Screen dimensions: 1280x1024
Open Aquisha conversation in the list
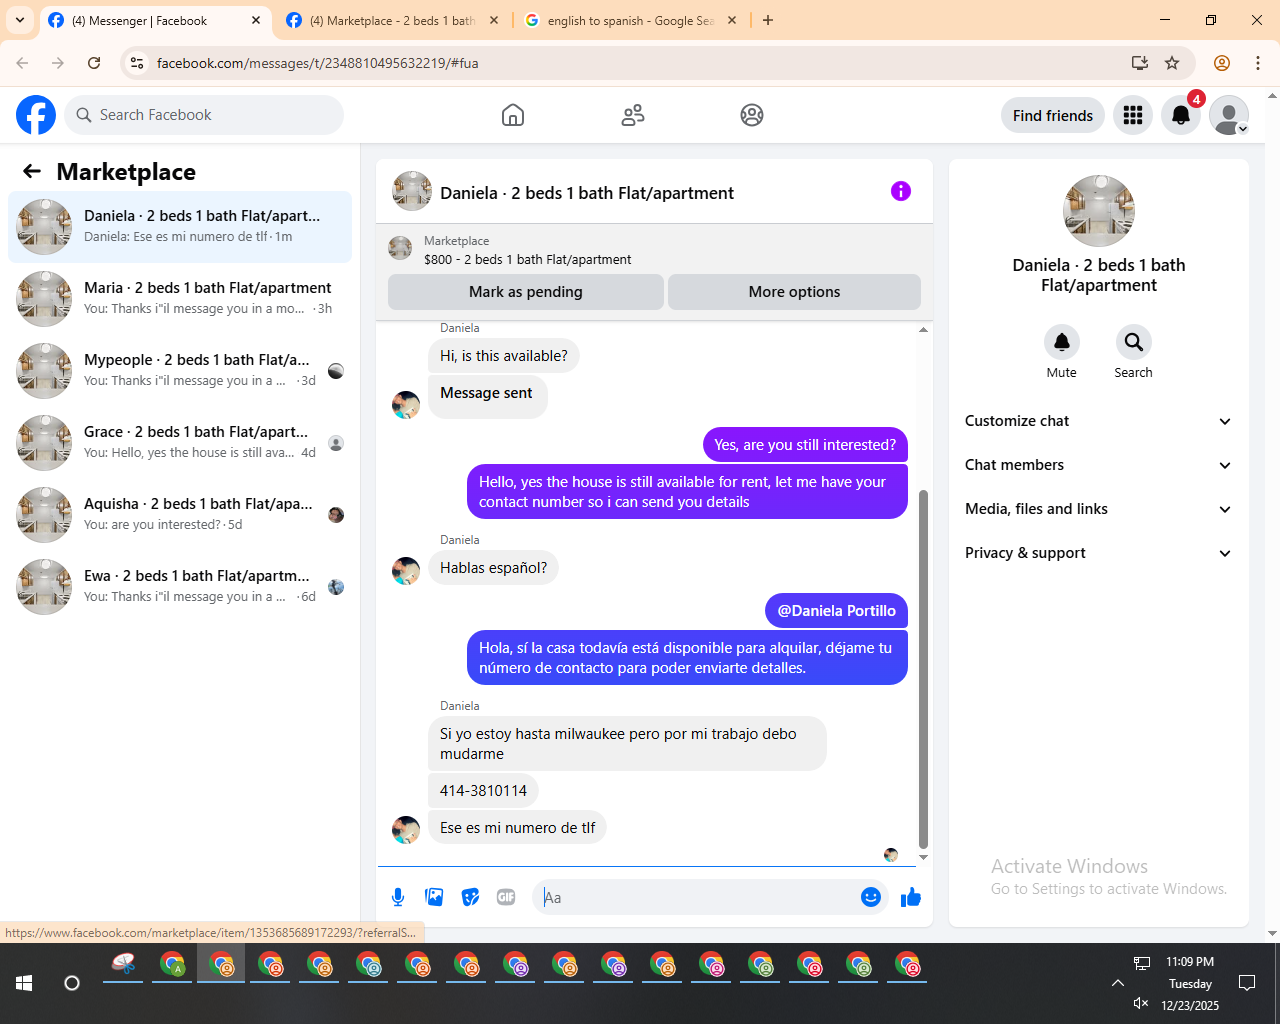tap(180, 515)
